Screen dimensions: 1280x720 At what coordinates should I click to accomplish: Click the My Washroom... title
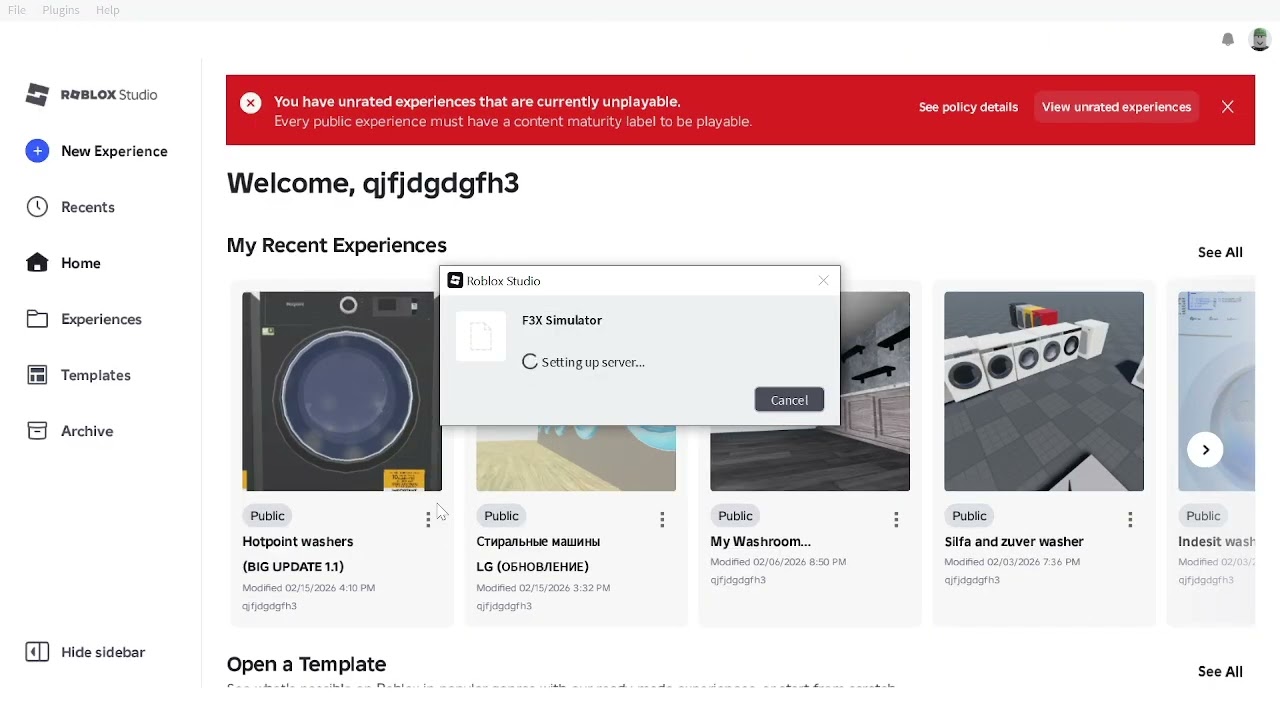(x=760, y=542)
